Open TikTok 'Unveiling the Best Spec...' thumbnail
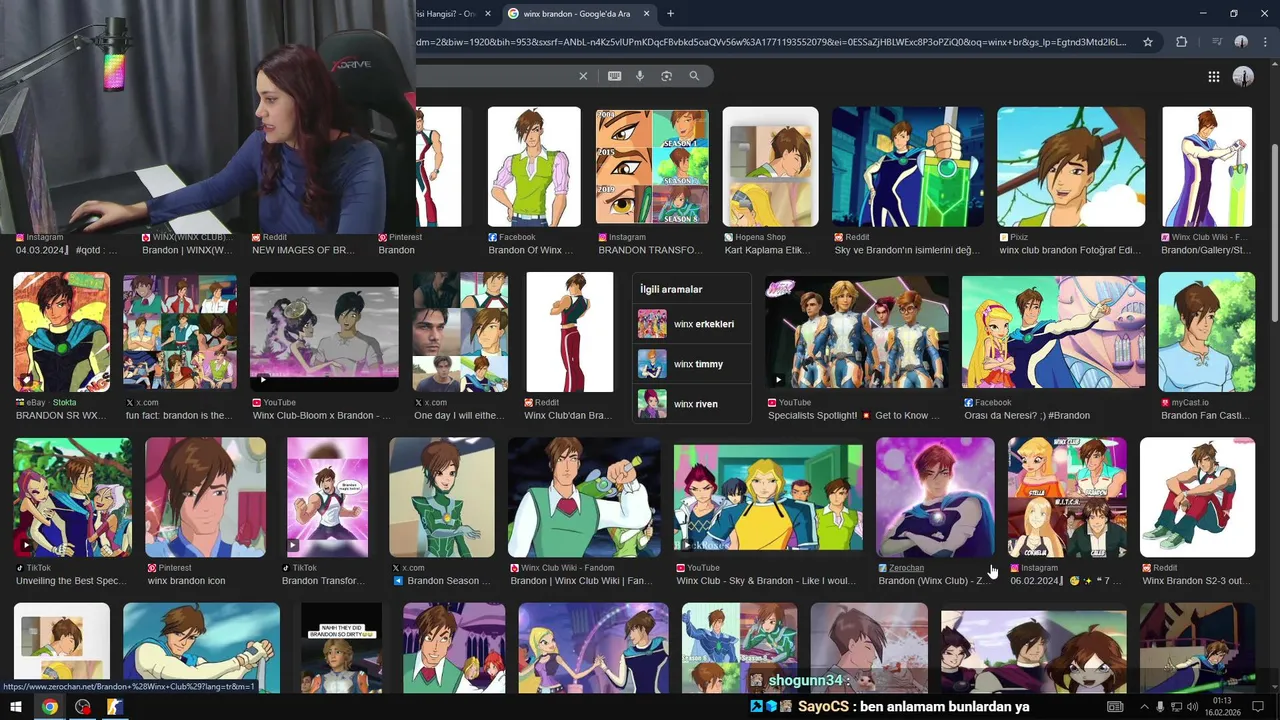The height and width of the screenshot is (720, 1280). click(72, 497)
